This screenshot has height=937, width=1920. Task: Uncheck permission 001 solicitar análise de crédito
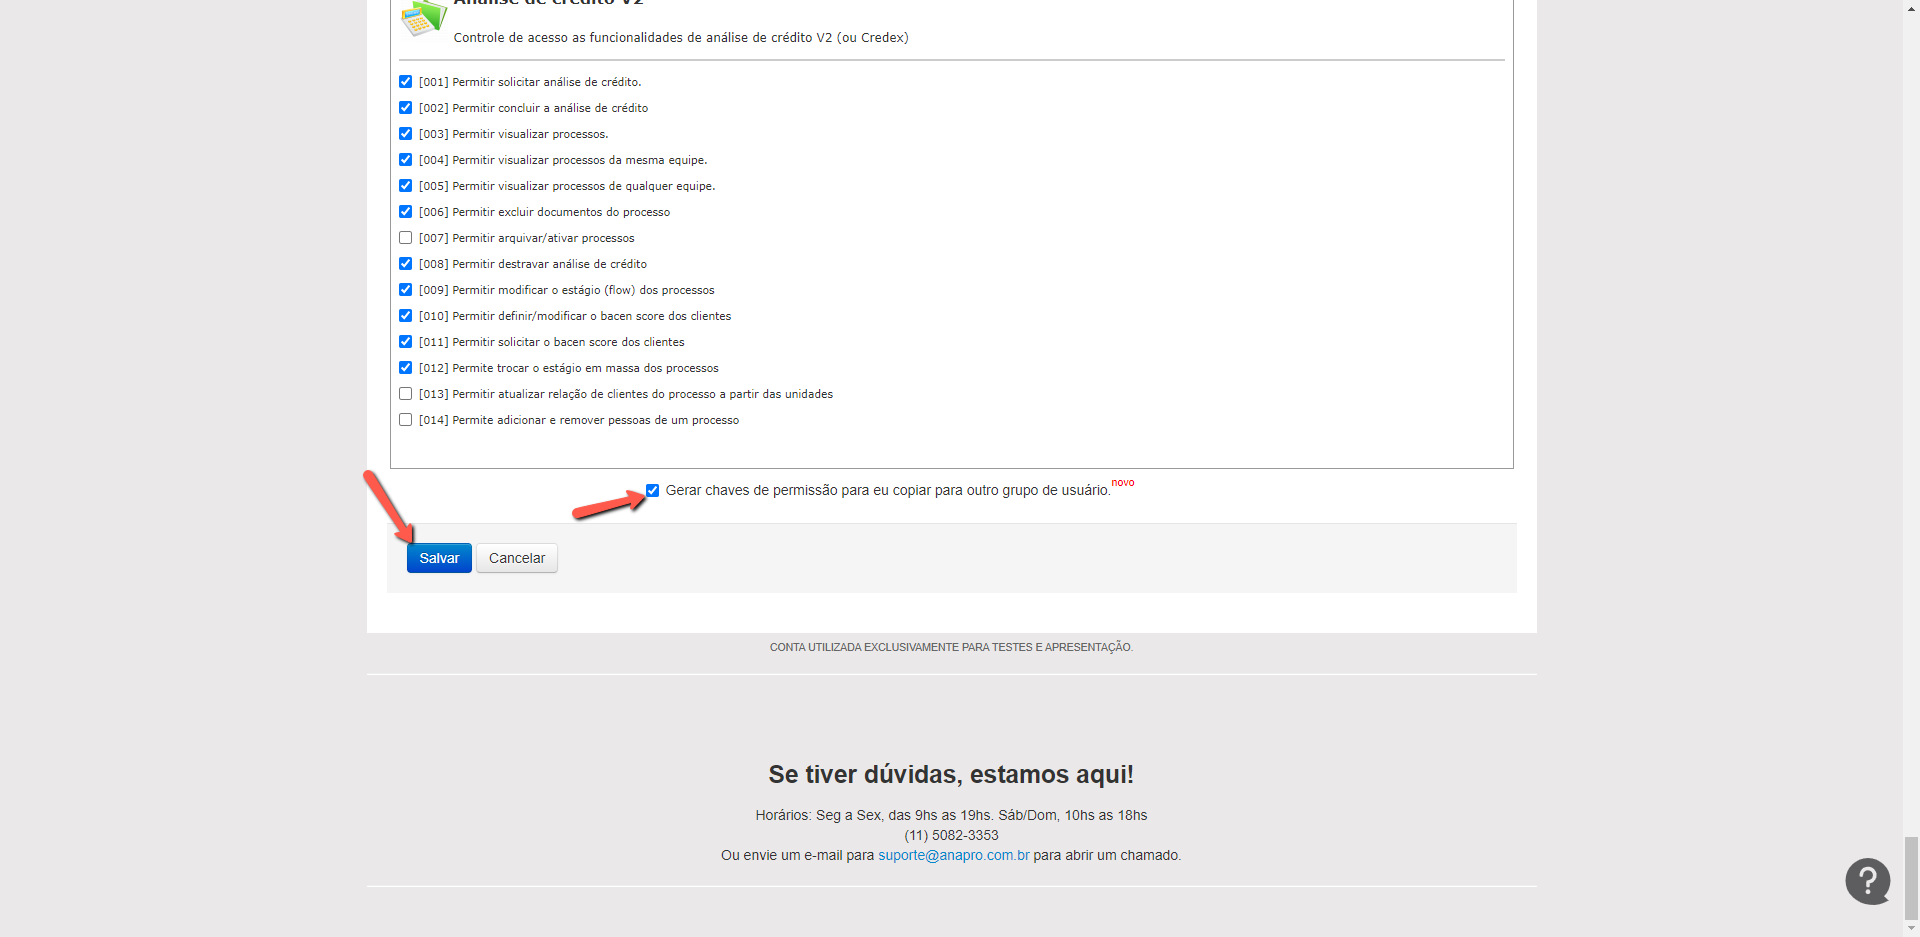tap(405, 82)
